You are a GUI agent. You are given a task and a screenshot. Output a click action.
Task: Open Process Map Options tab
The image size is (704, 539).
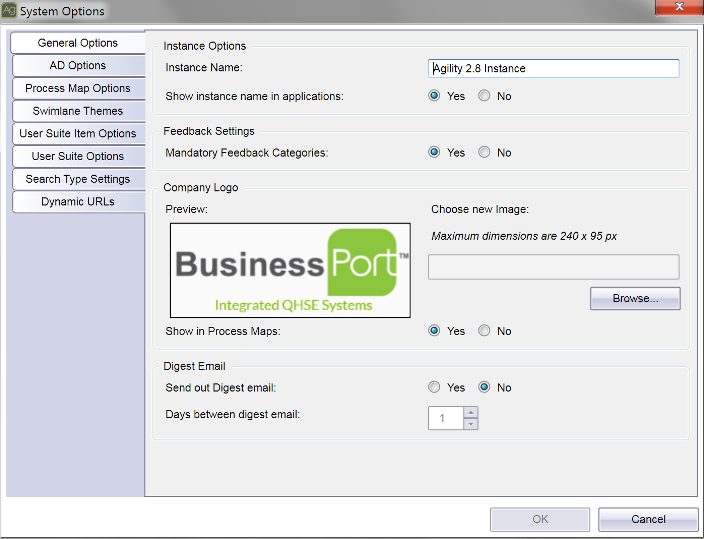(x=78, y=88)
